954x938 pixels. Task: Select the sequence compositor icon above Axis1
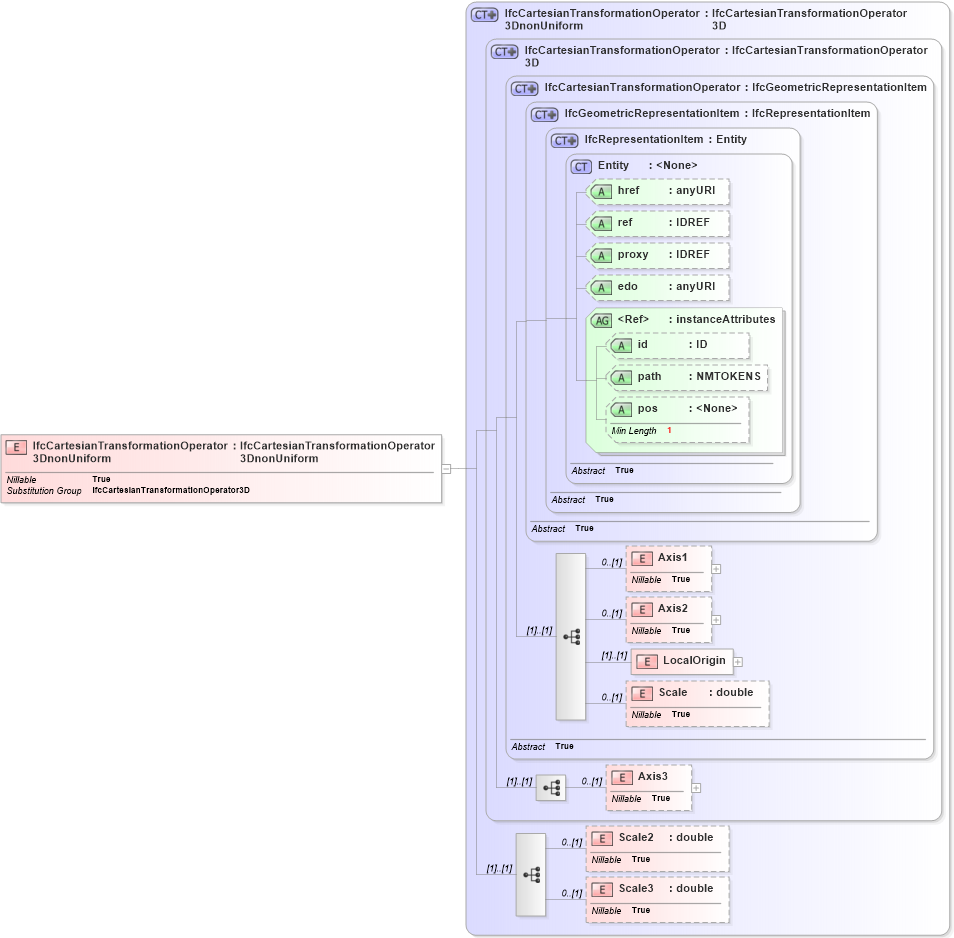tap(570, 635)
